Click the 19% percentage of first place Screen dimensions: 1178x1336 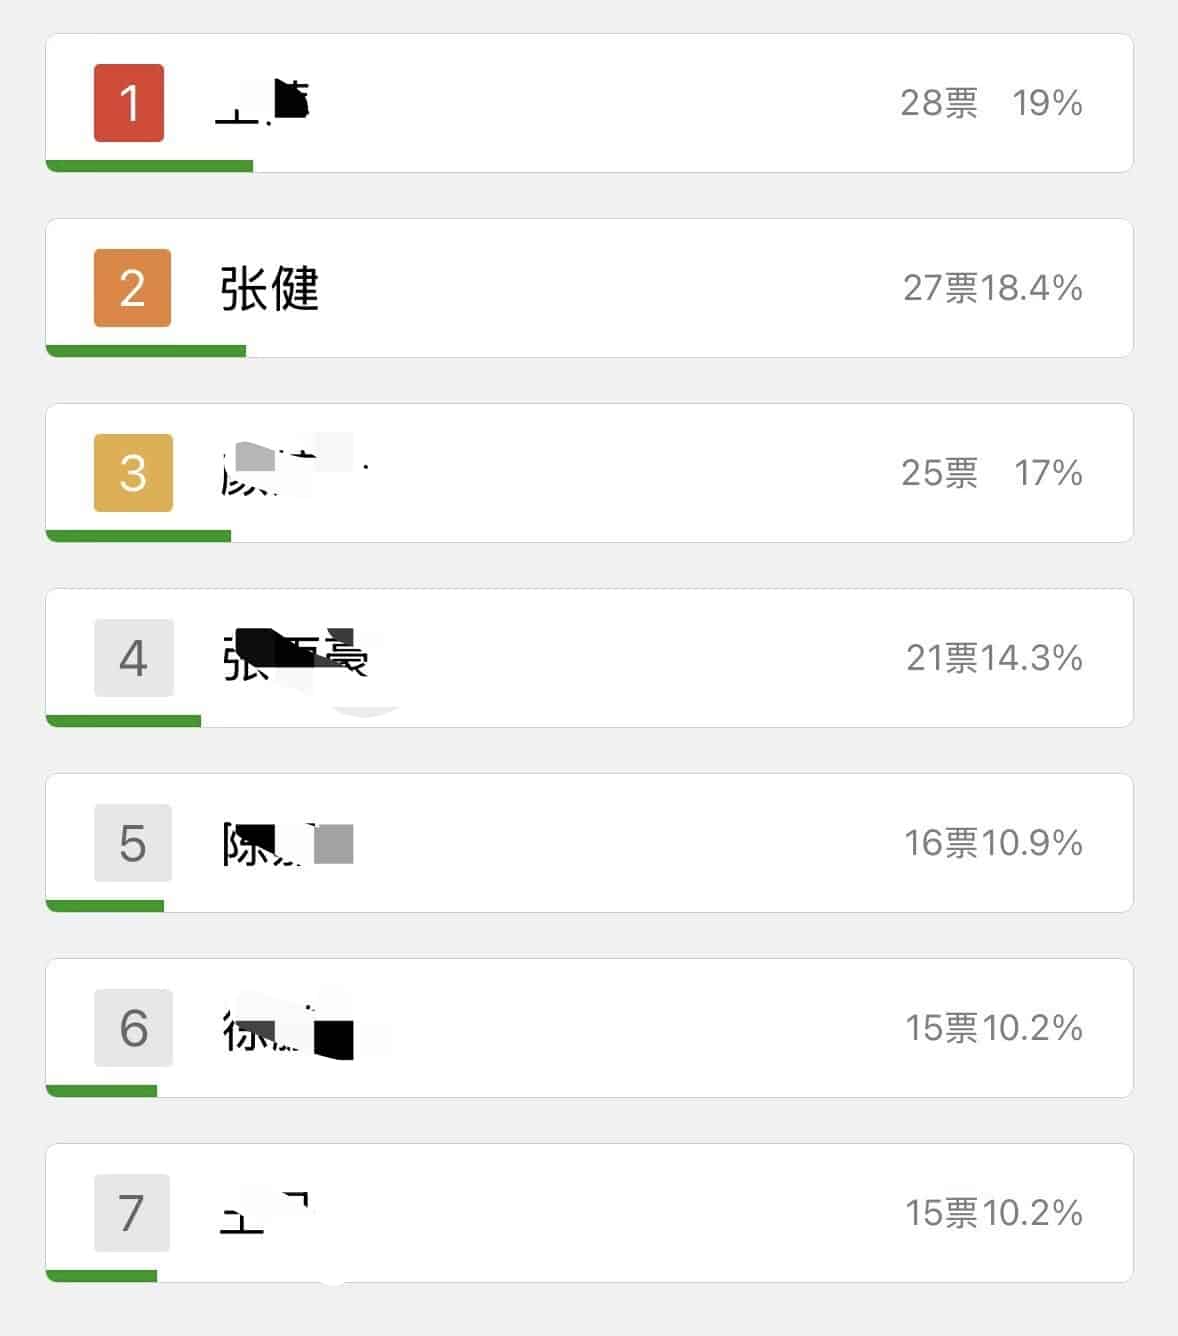click(1047, 103)
